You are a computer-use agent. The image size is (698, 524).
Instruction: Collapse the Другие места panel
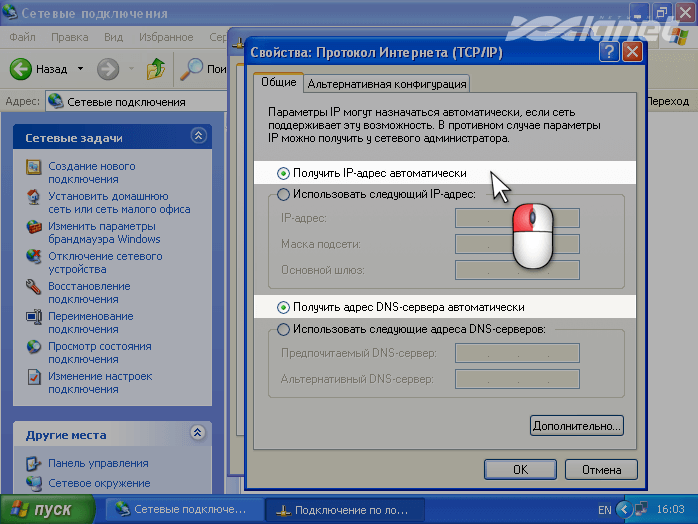pyautogui.click(x=198, y=432)
